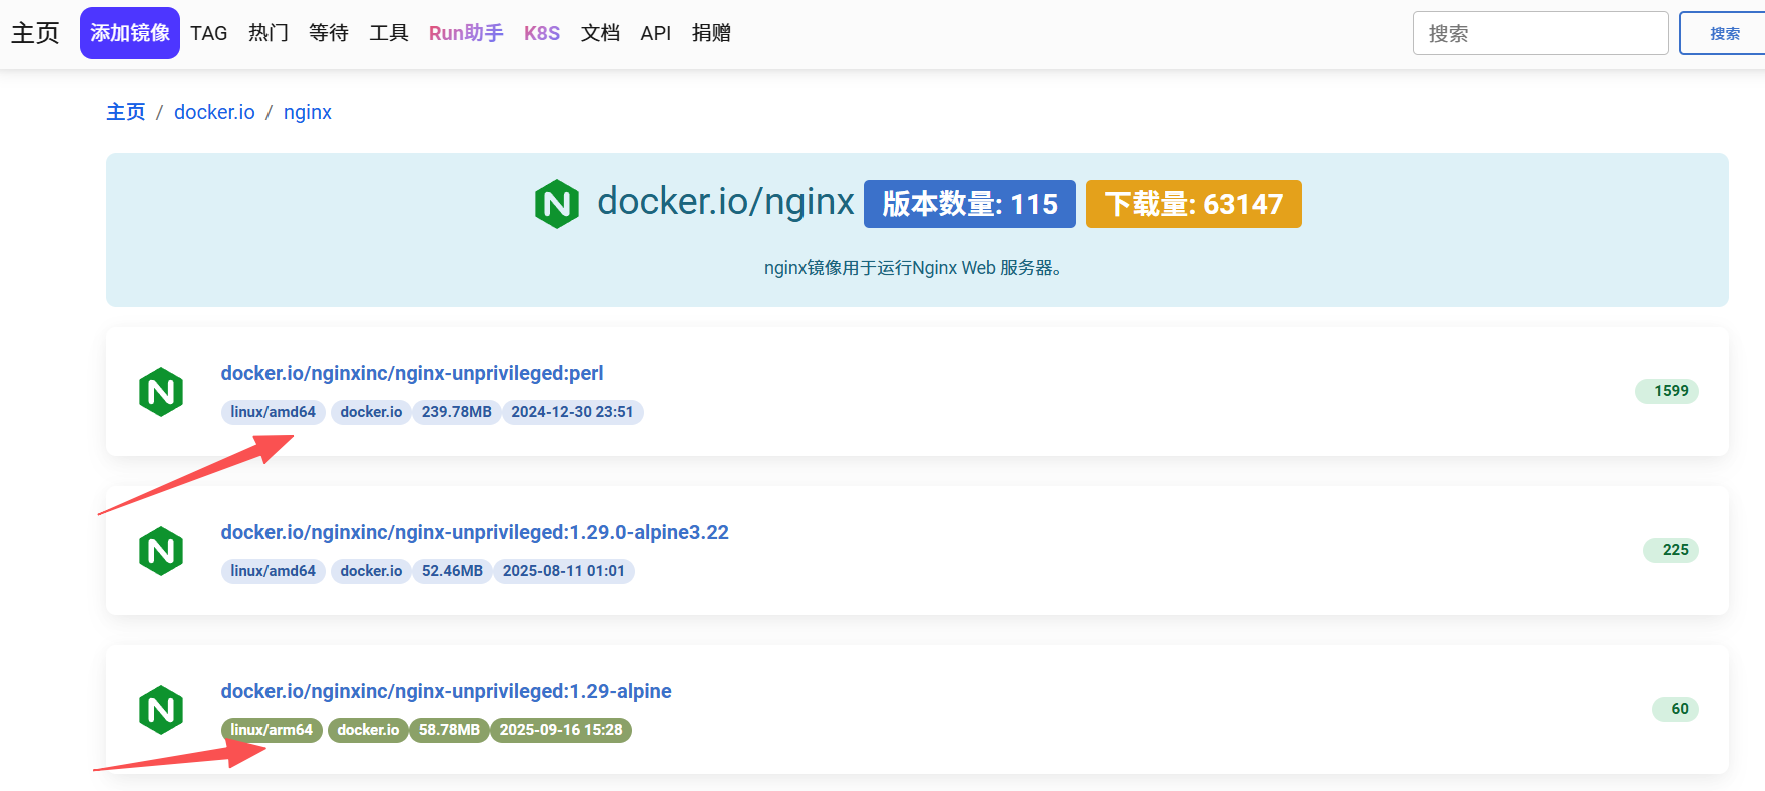This screenshot has width=1765, height=791.
Task: Click the 60 download count badge
Action: [x=1676, y=709]
